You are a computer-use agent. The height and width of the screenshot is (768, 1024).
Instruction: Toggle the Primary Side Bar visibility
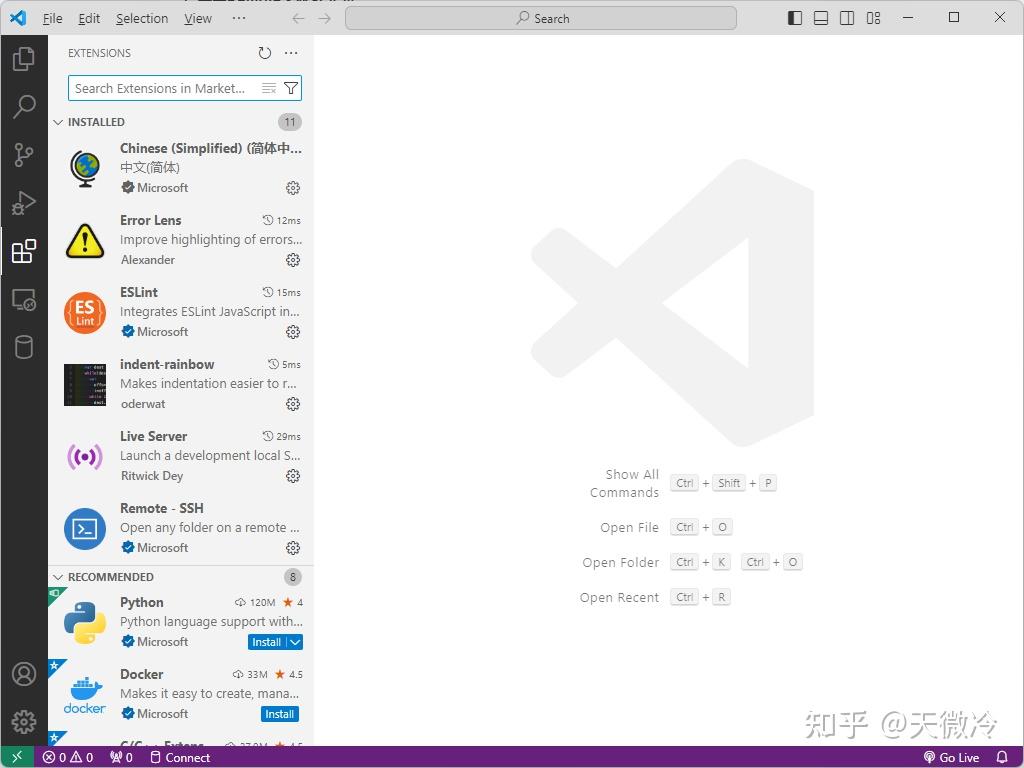794,17
